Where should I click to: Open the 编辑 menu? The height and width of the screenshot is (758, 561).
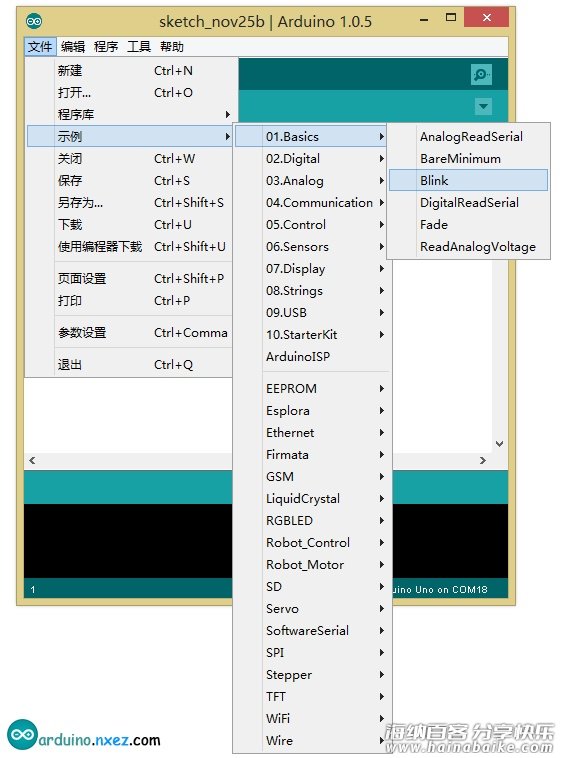coord(73,47)
